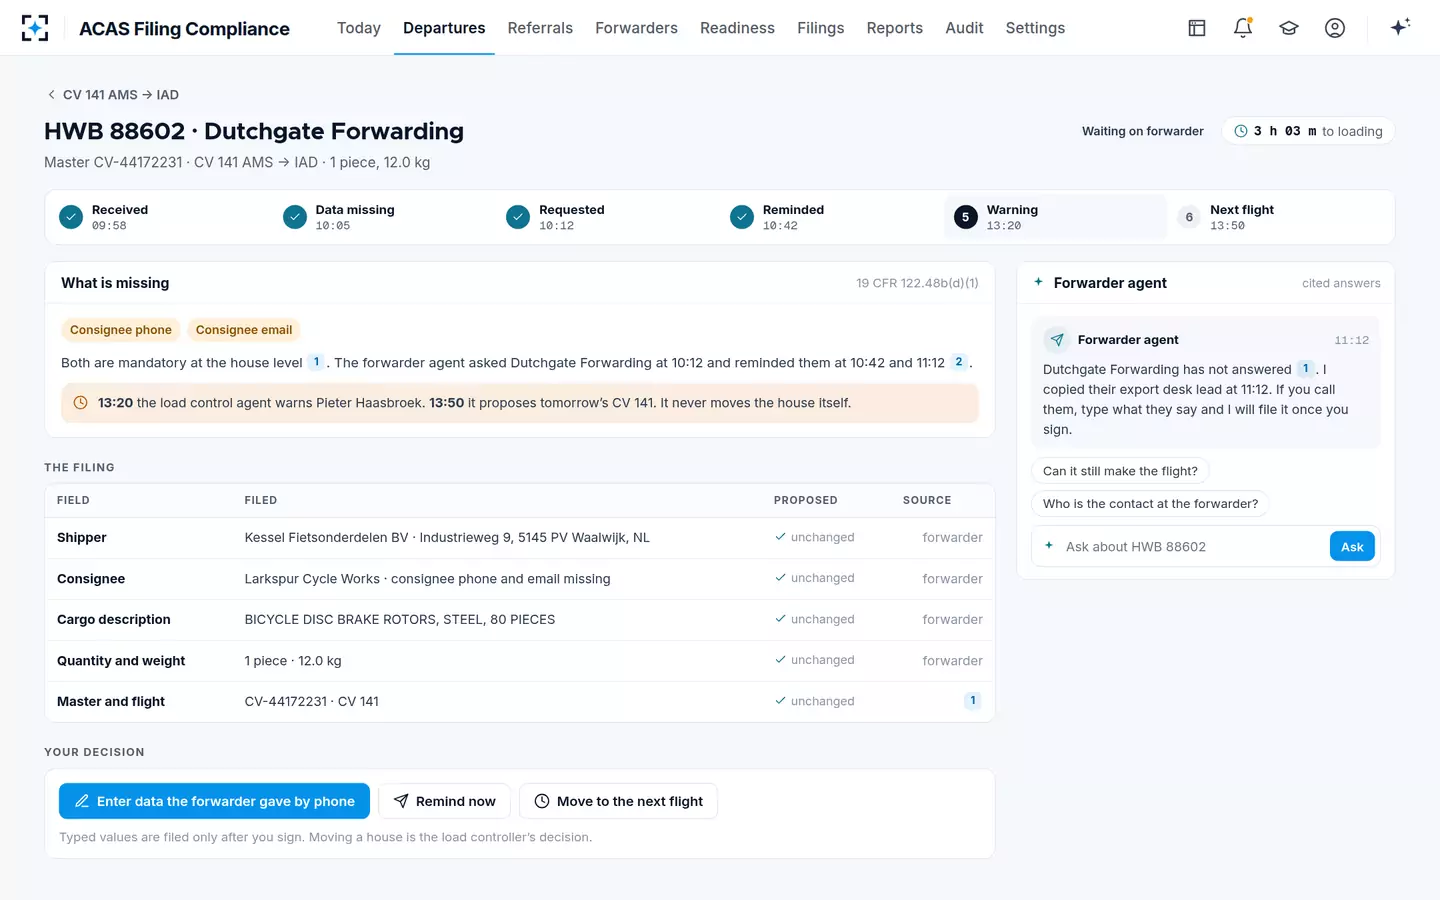Viewport: 1440px width, 900px height.
Task: Open the graduation cap training icon
Action: pyautogui.click(x=1289, y=28)
